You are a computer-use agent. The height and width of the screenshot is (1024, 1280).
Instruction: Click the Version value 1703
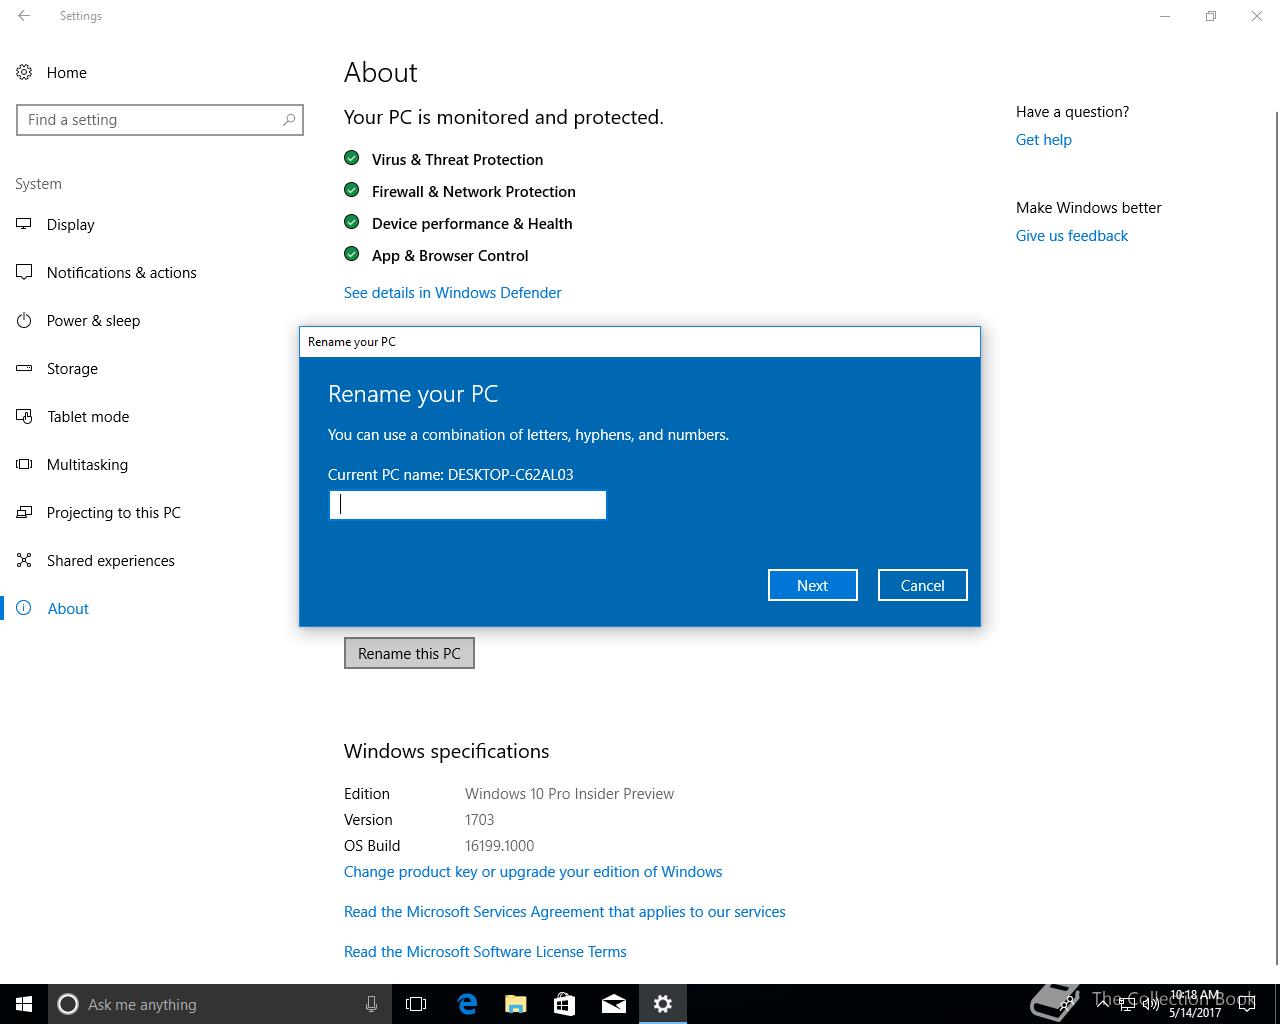479,819
